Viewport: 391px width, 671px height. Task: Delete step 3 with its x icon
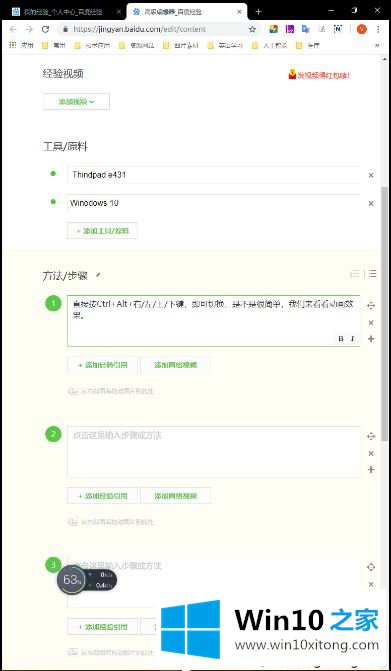tap(371, 584)
